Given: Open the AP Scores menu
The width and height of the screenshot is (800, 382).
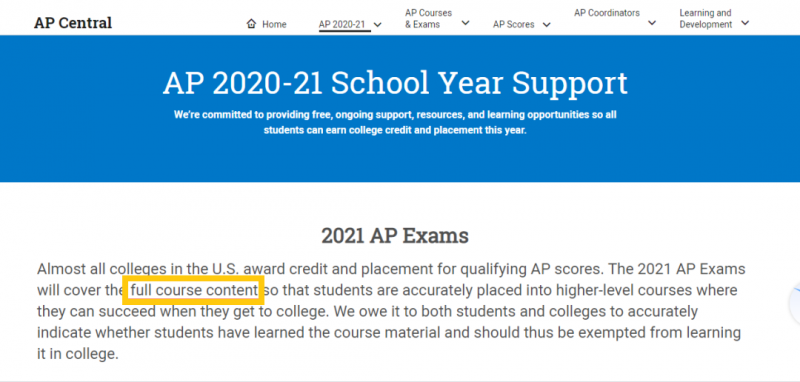Looking at the screenshot, I should 513,24.
